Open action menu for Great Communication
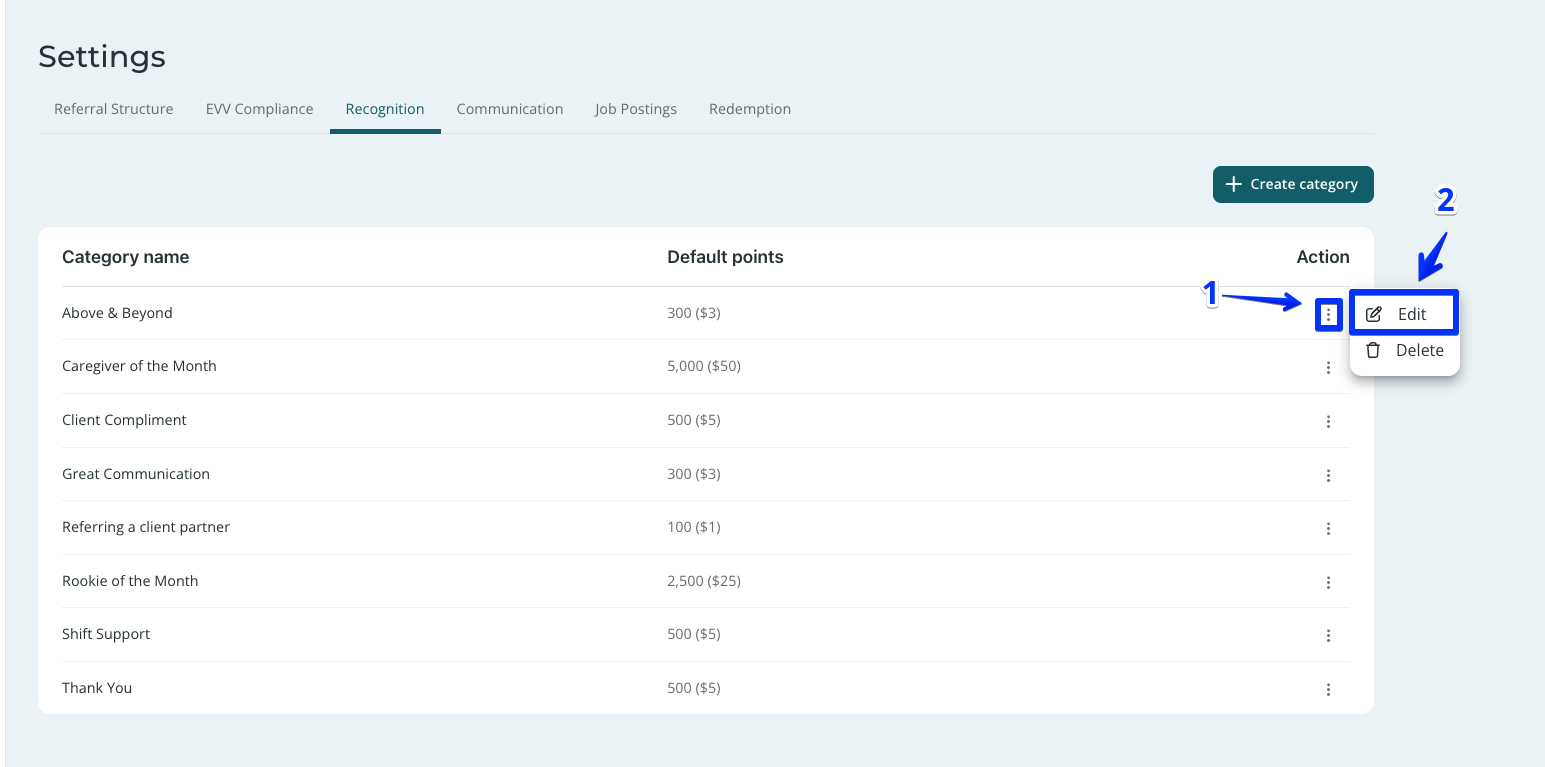Screen dimensions: 1545x767 (1328, 476)
